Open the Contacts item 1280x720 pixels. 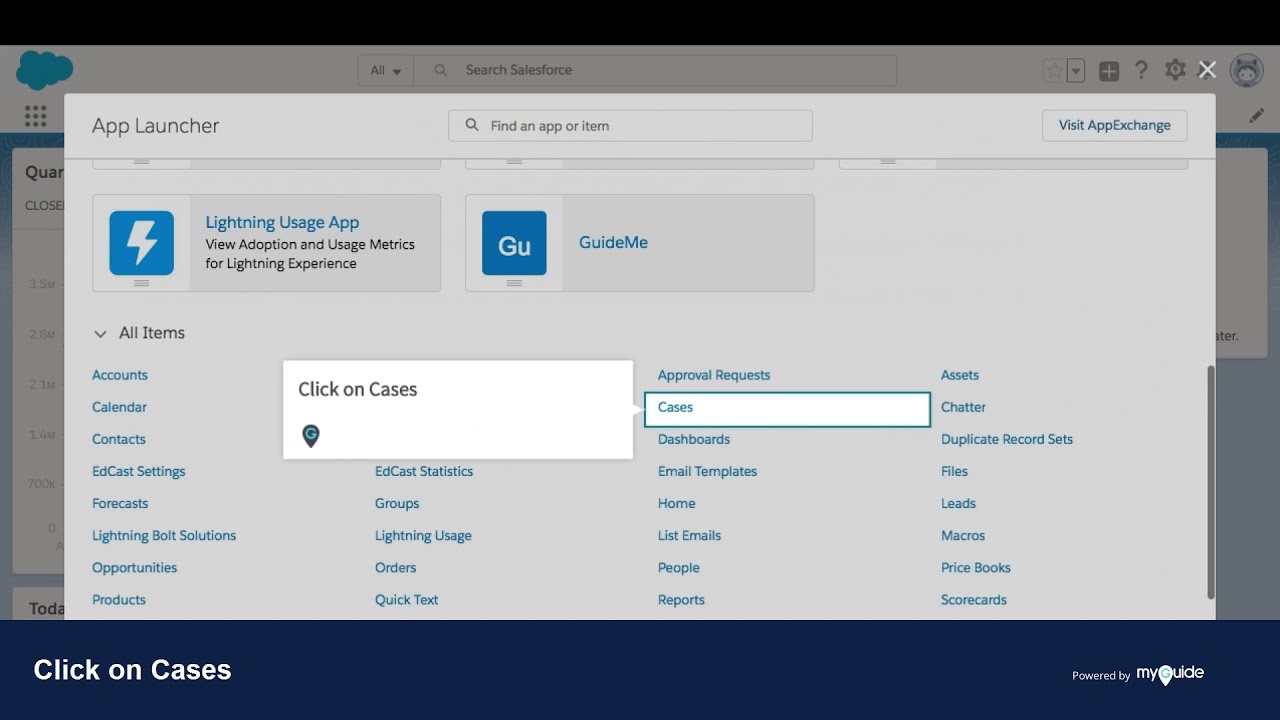point(119,439)
